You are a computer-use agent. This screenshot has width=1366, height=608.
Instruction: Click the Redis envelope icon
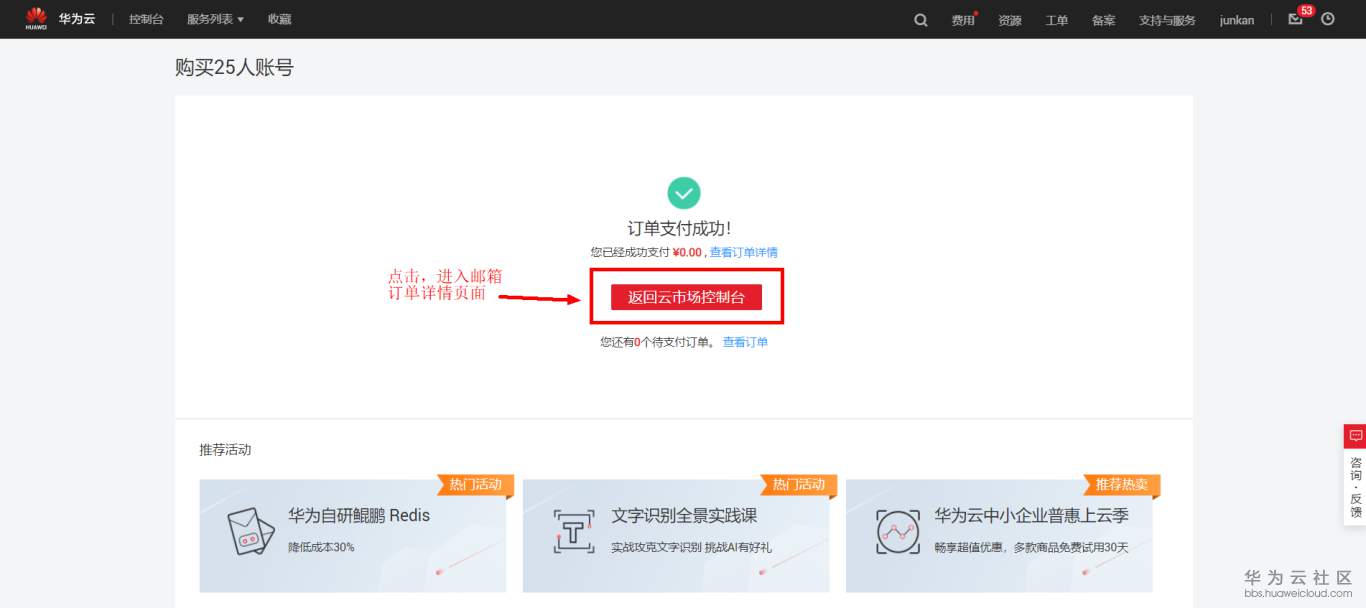tap(251, 532)
